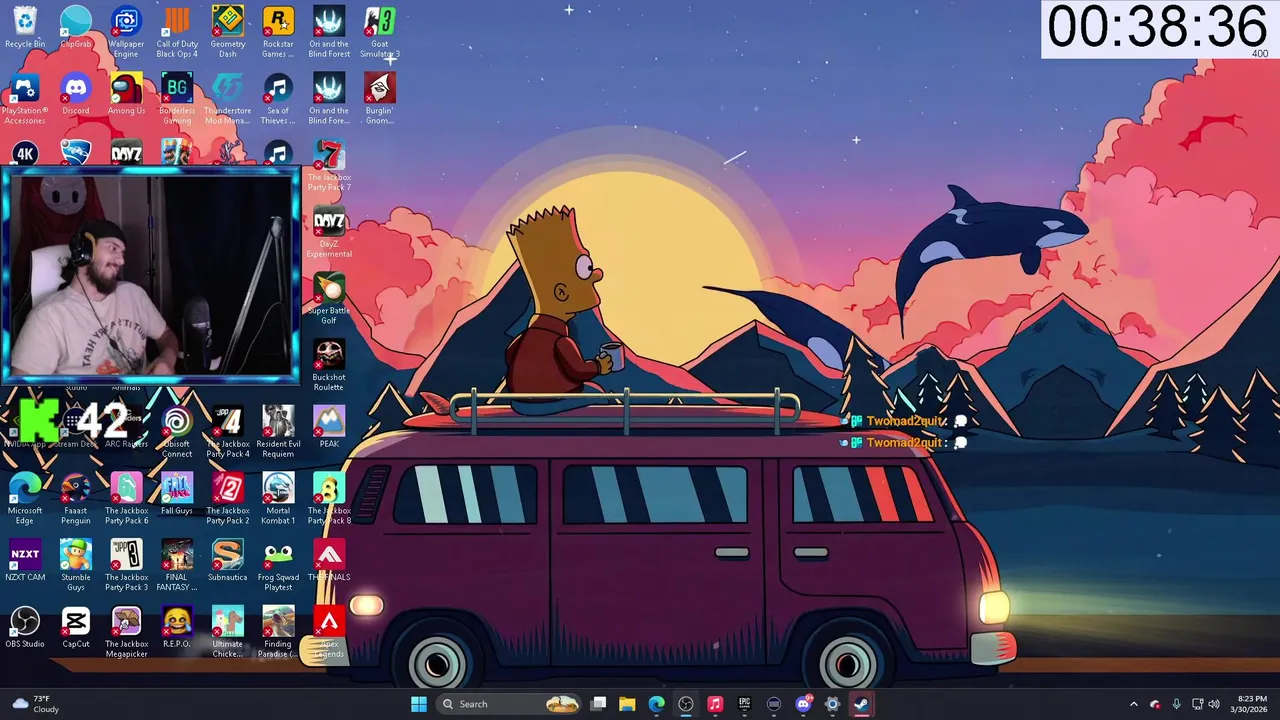Select the Among Us desktop icon
This screenshot has width=1280, height=720.
[x=126, y=94]
